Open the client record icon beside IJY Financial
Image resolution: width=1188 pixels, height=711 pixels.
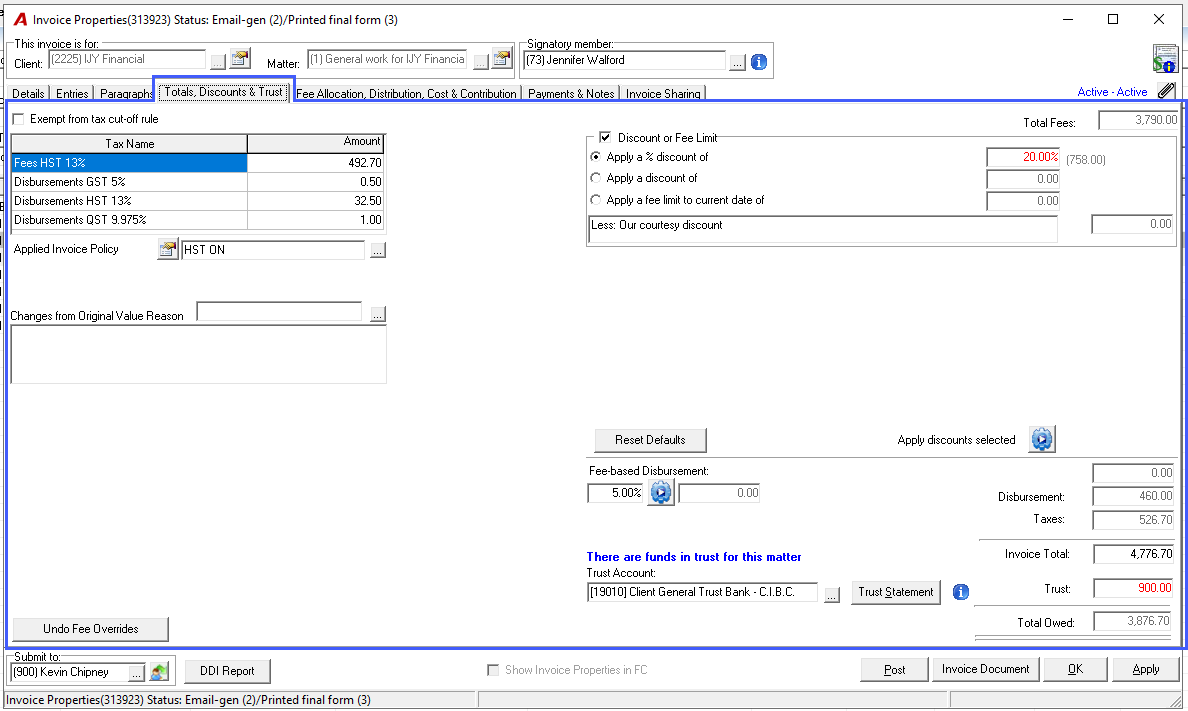(x=240, y=59)
